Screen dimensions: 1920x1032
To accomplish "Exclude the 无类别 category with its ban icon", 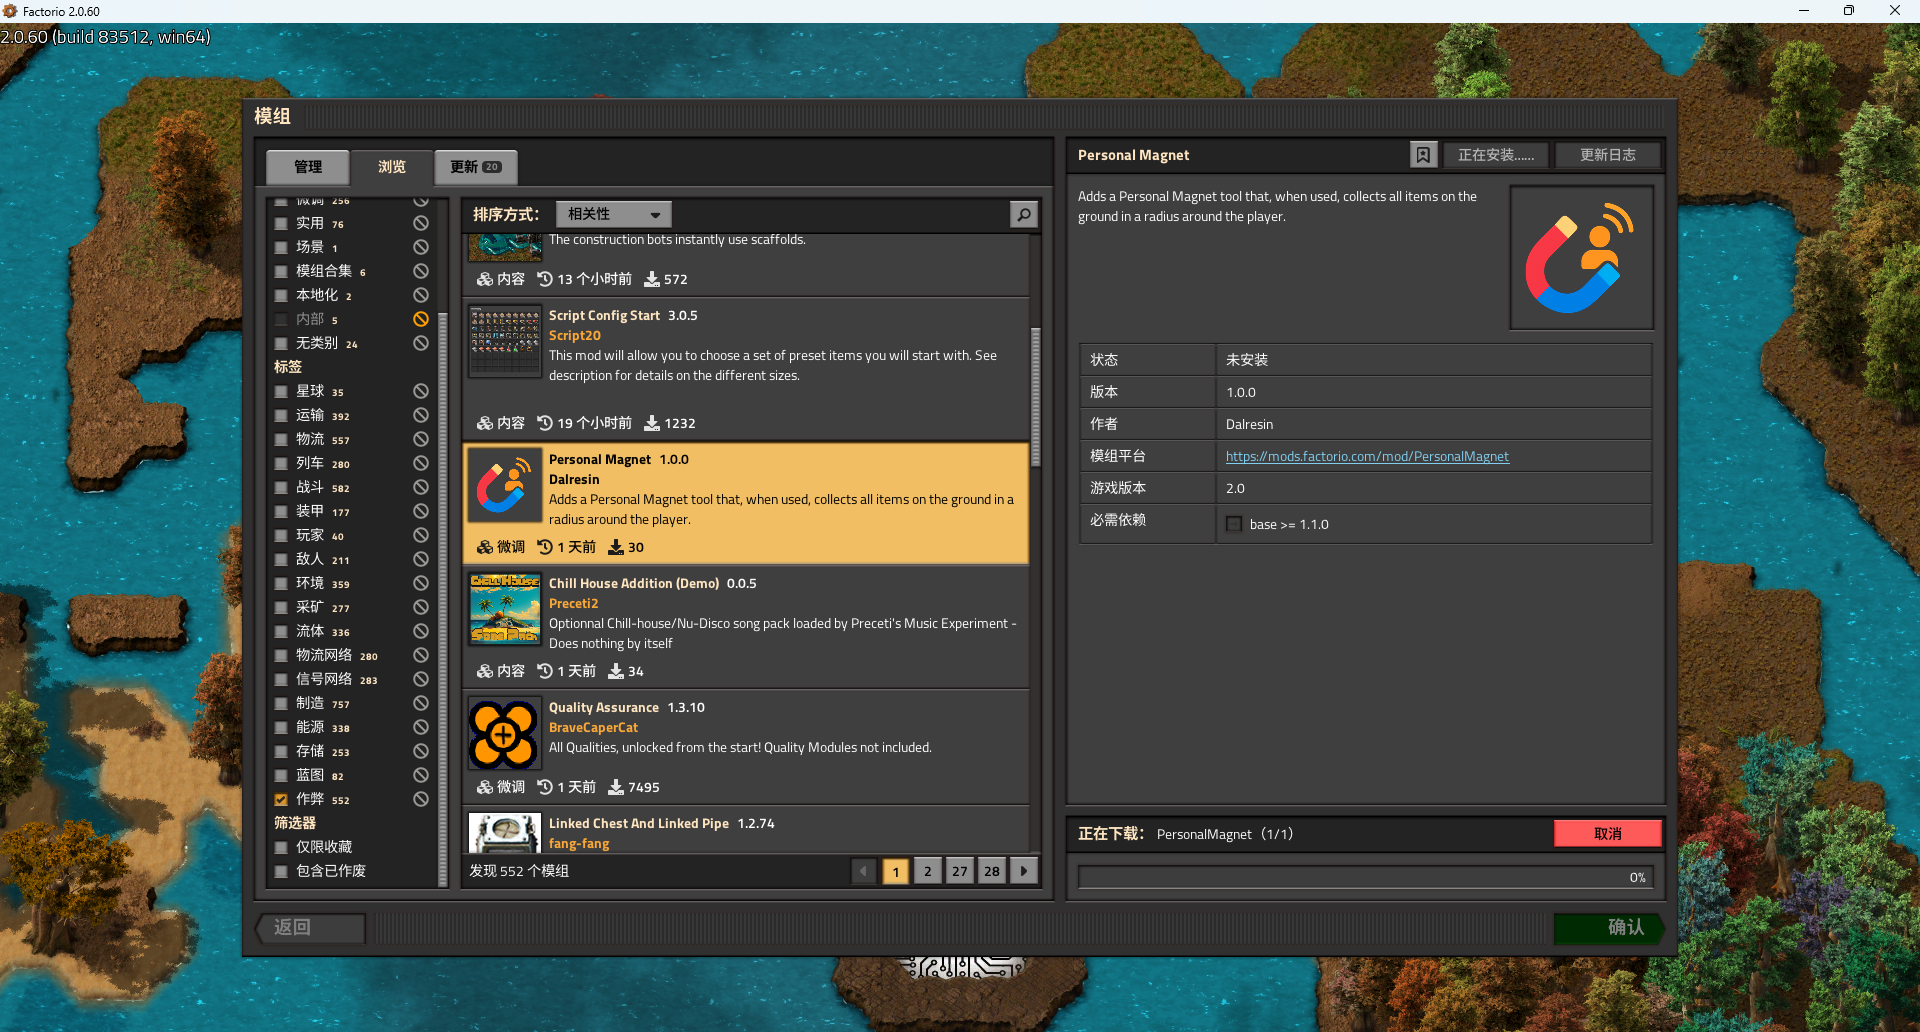I will click(x=421, y=343).
